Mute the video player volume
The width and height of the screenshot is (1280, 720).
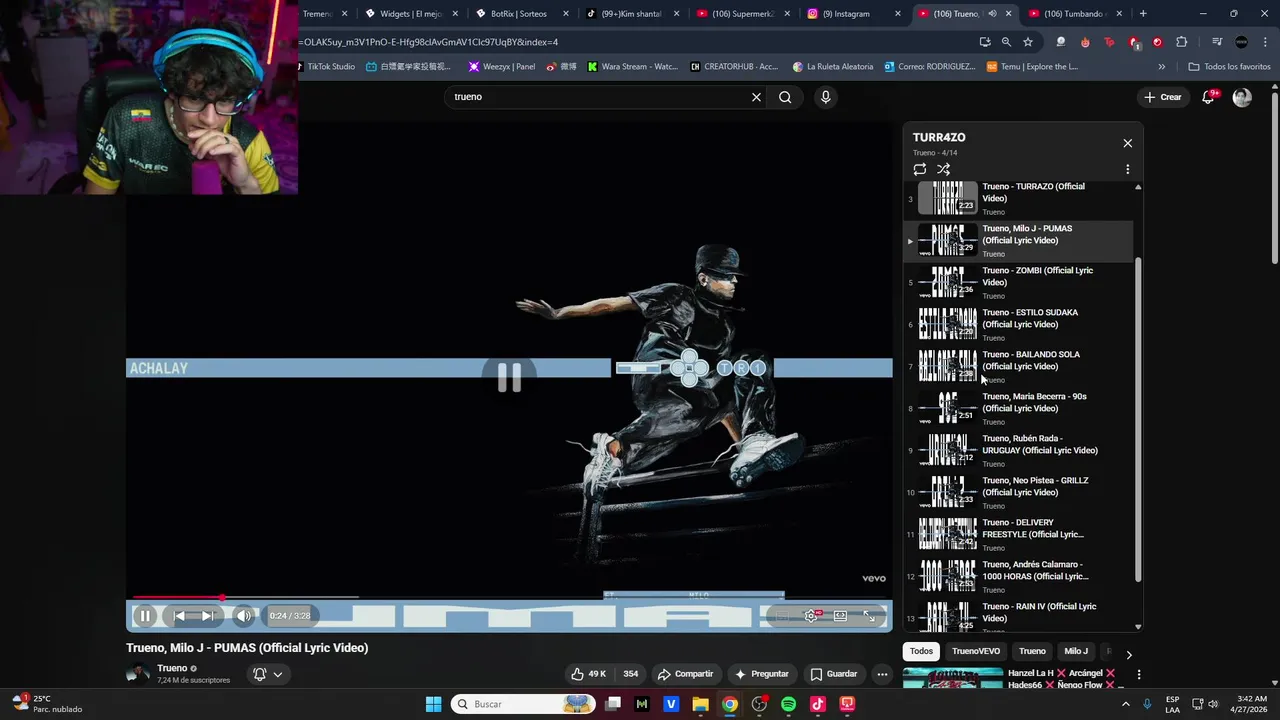coord(243,616)
